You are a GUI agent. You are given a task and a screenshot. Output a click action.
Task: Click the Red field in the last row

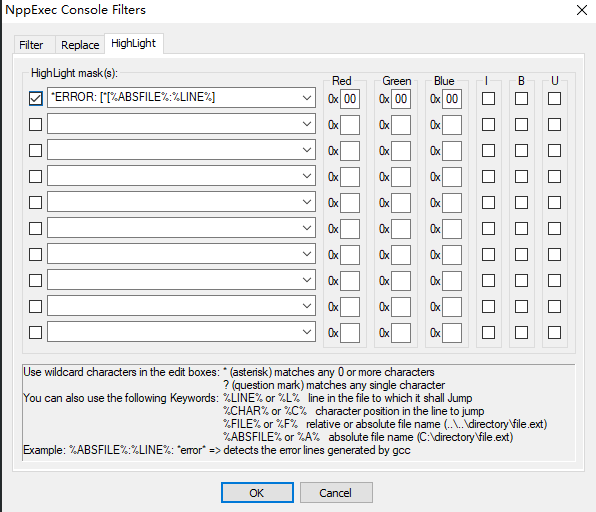coord(350,333)
